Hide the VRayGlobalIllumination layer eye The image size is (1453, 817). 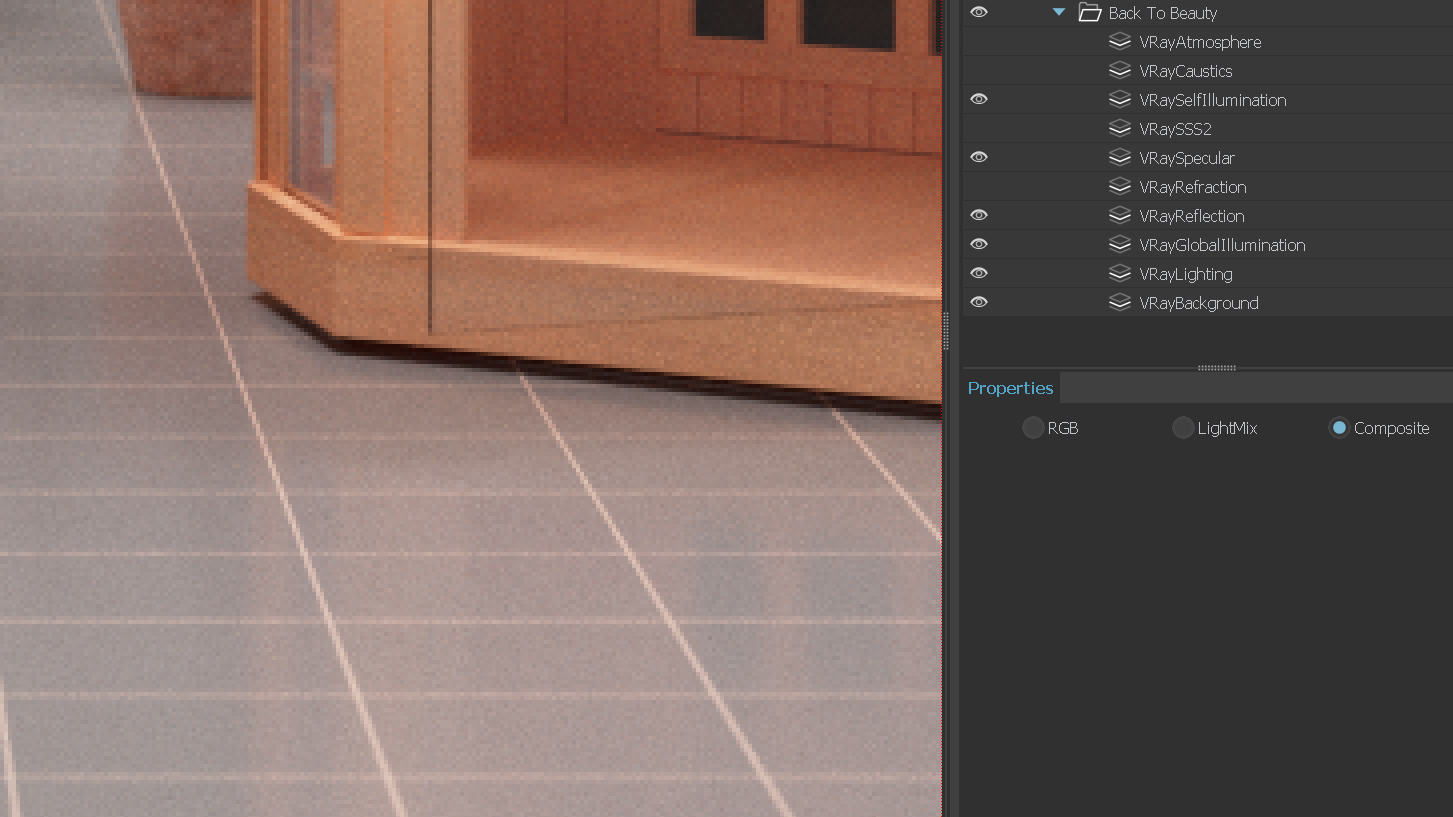coord(979,245)
